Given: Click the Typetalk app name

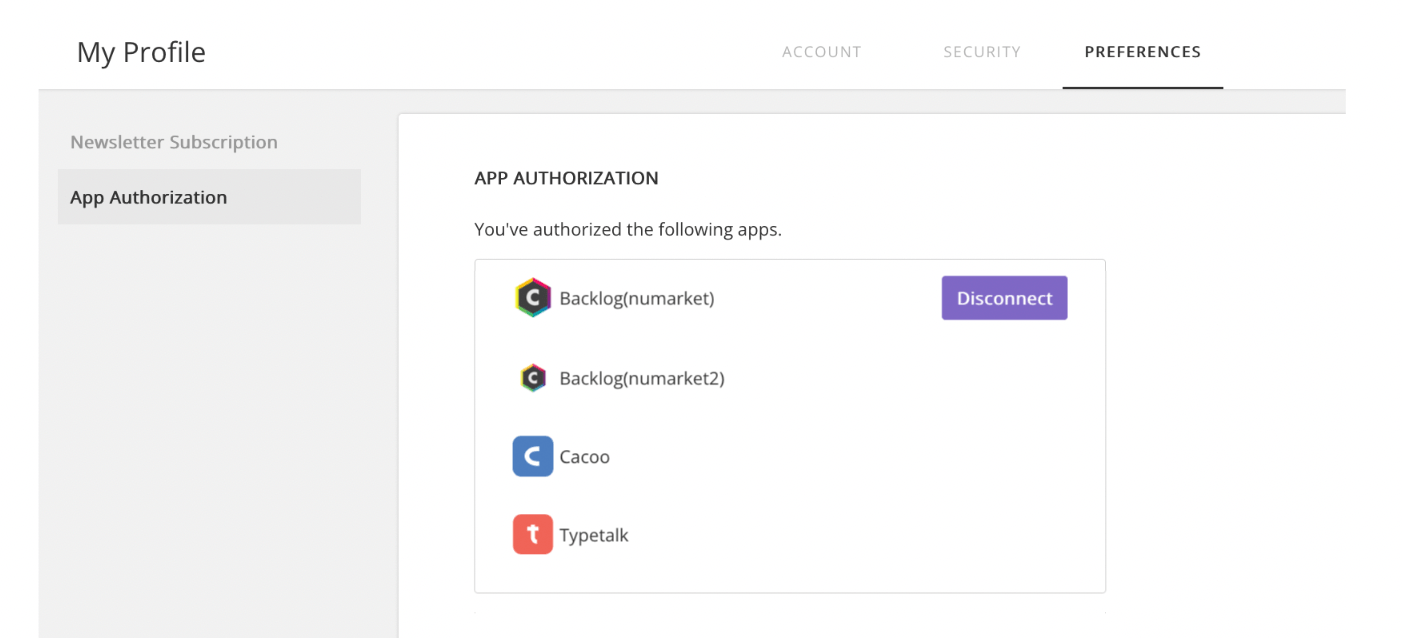Looking at the screenshot, I should pyautogui.click(x=594, y=535).
